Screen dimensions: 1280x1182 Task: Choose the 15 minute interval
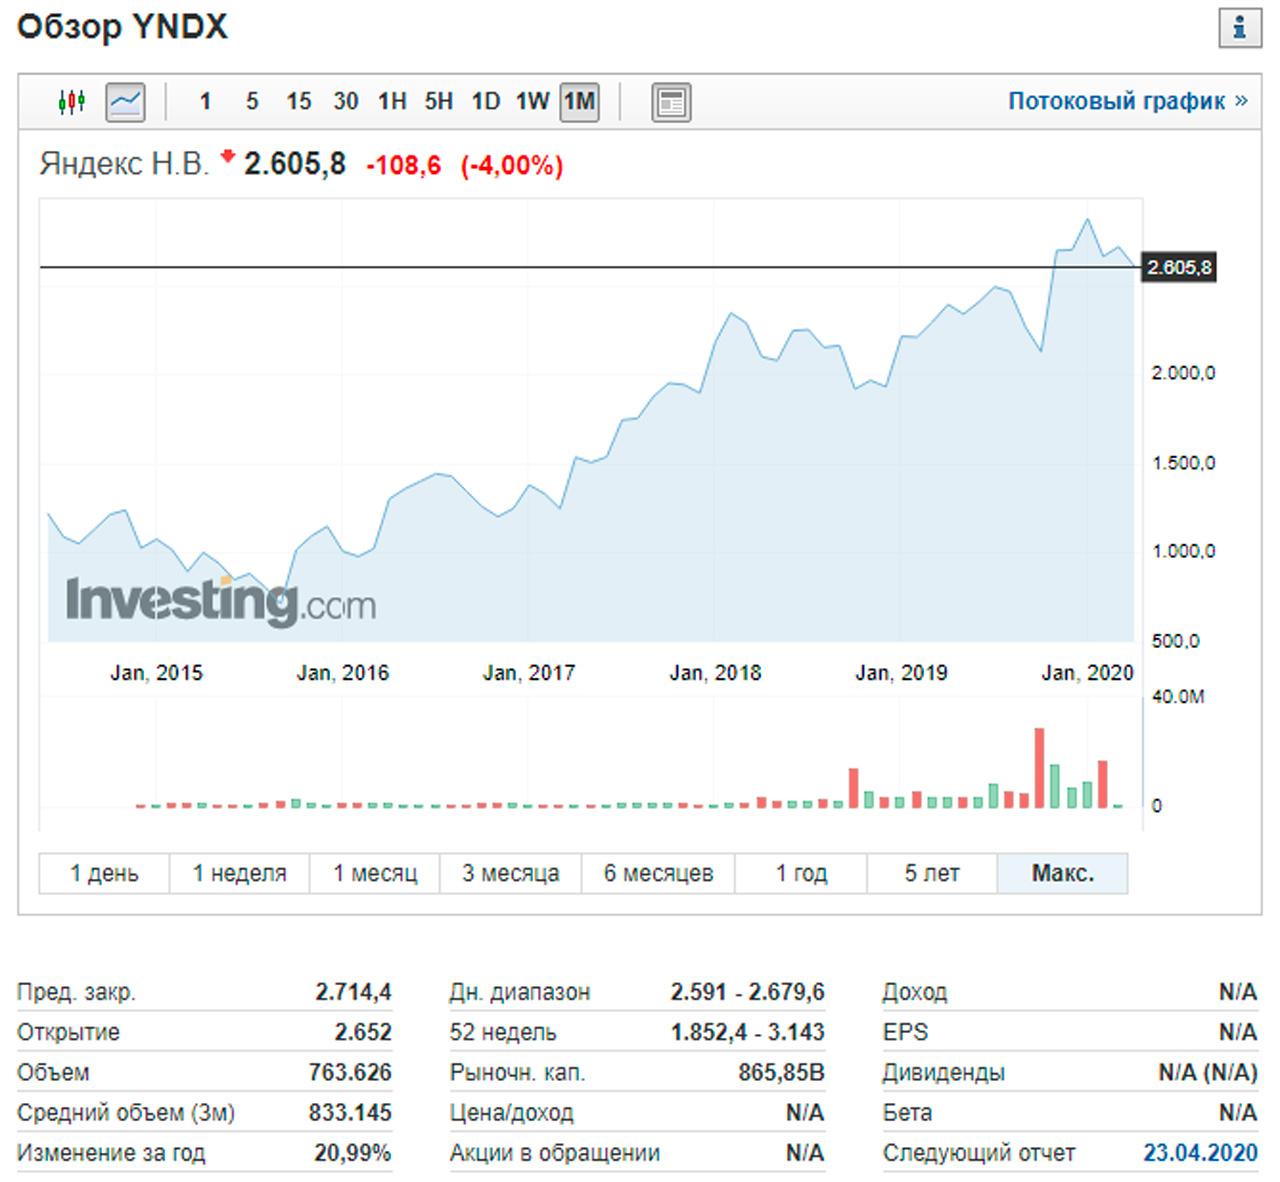(298, 102)
